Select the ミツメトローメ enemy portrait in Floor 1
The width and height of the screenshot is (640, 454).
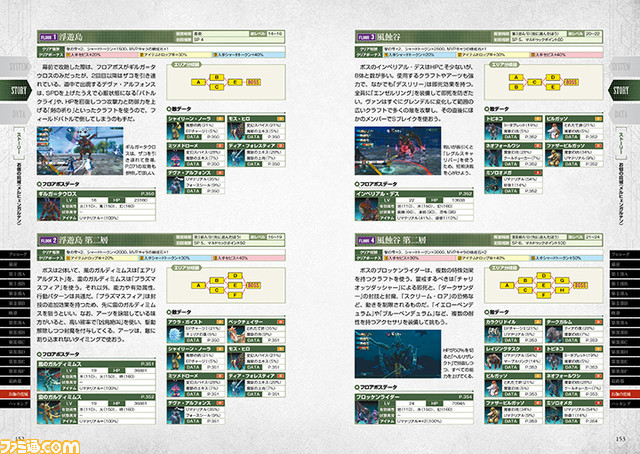174,157
